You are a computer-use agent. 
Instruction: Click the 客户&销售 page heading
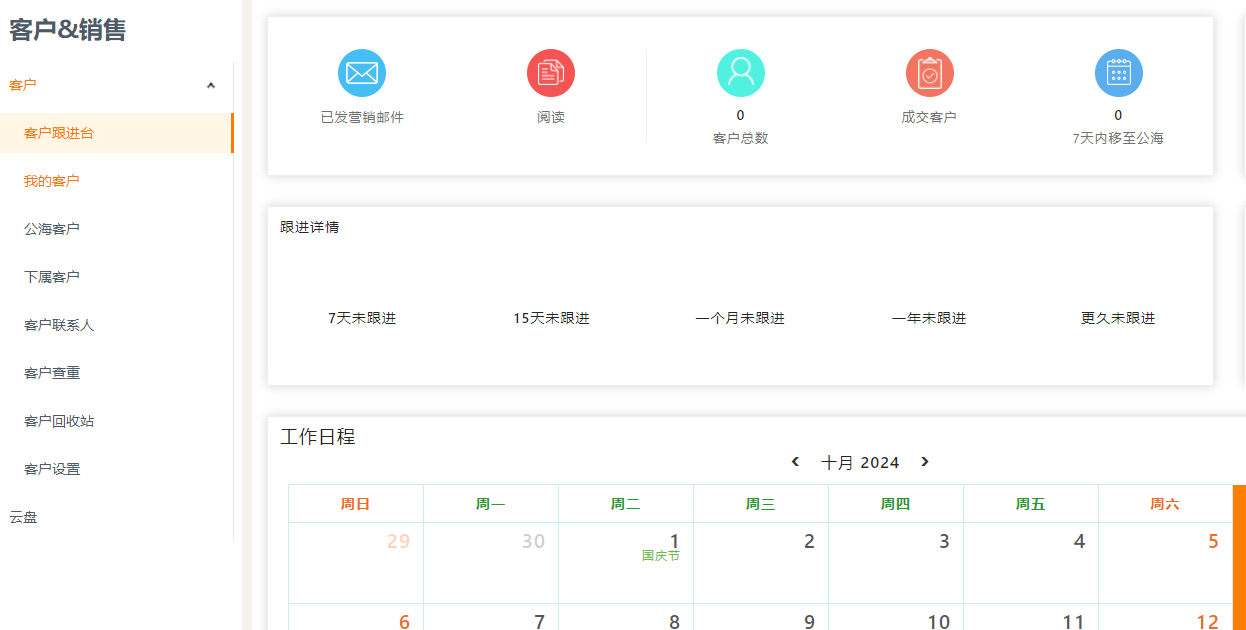(x=68, y=30)
